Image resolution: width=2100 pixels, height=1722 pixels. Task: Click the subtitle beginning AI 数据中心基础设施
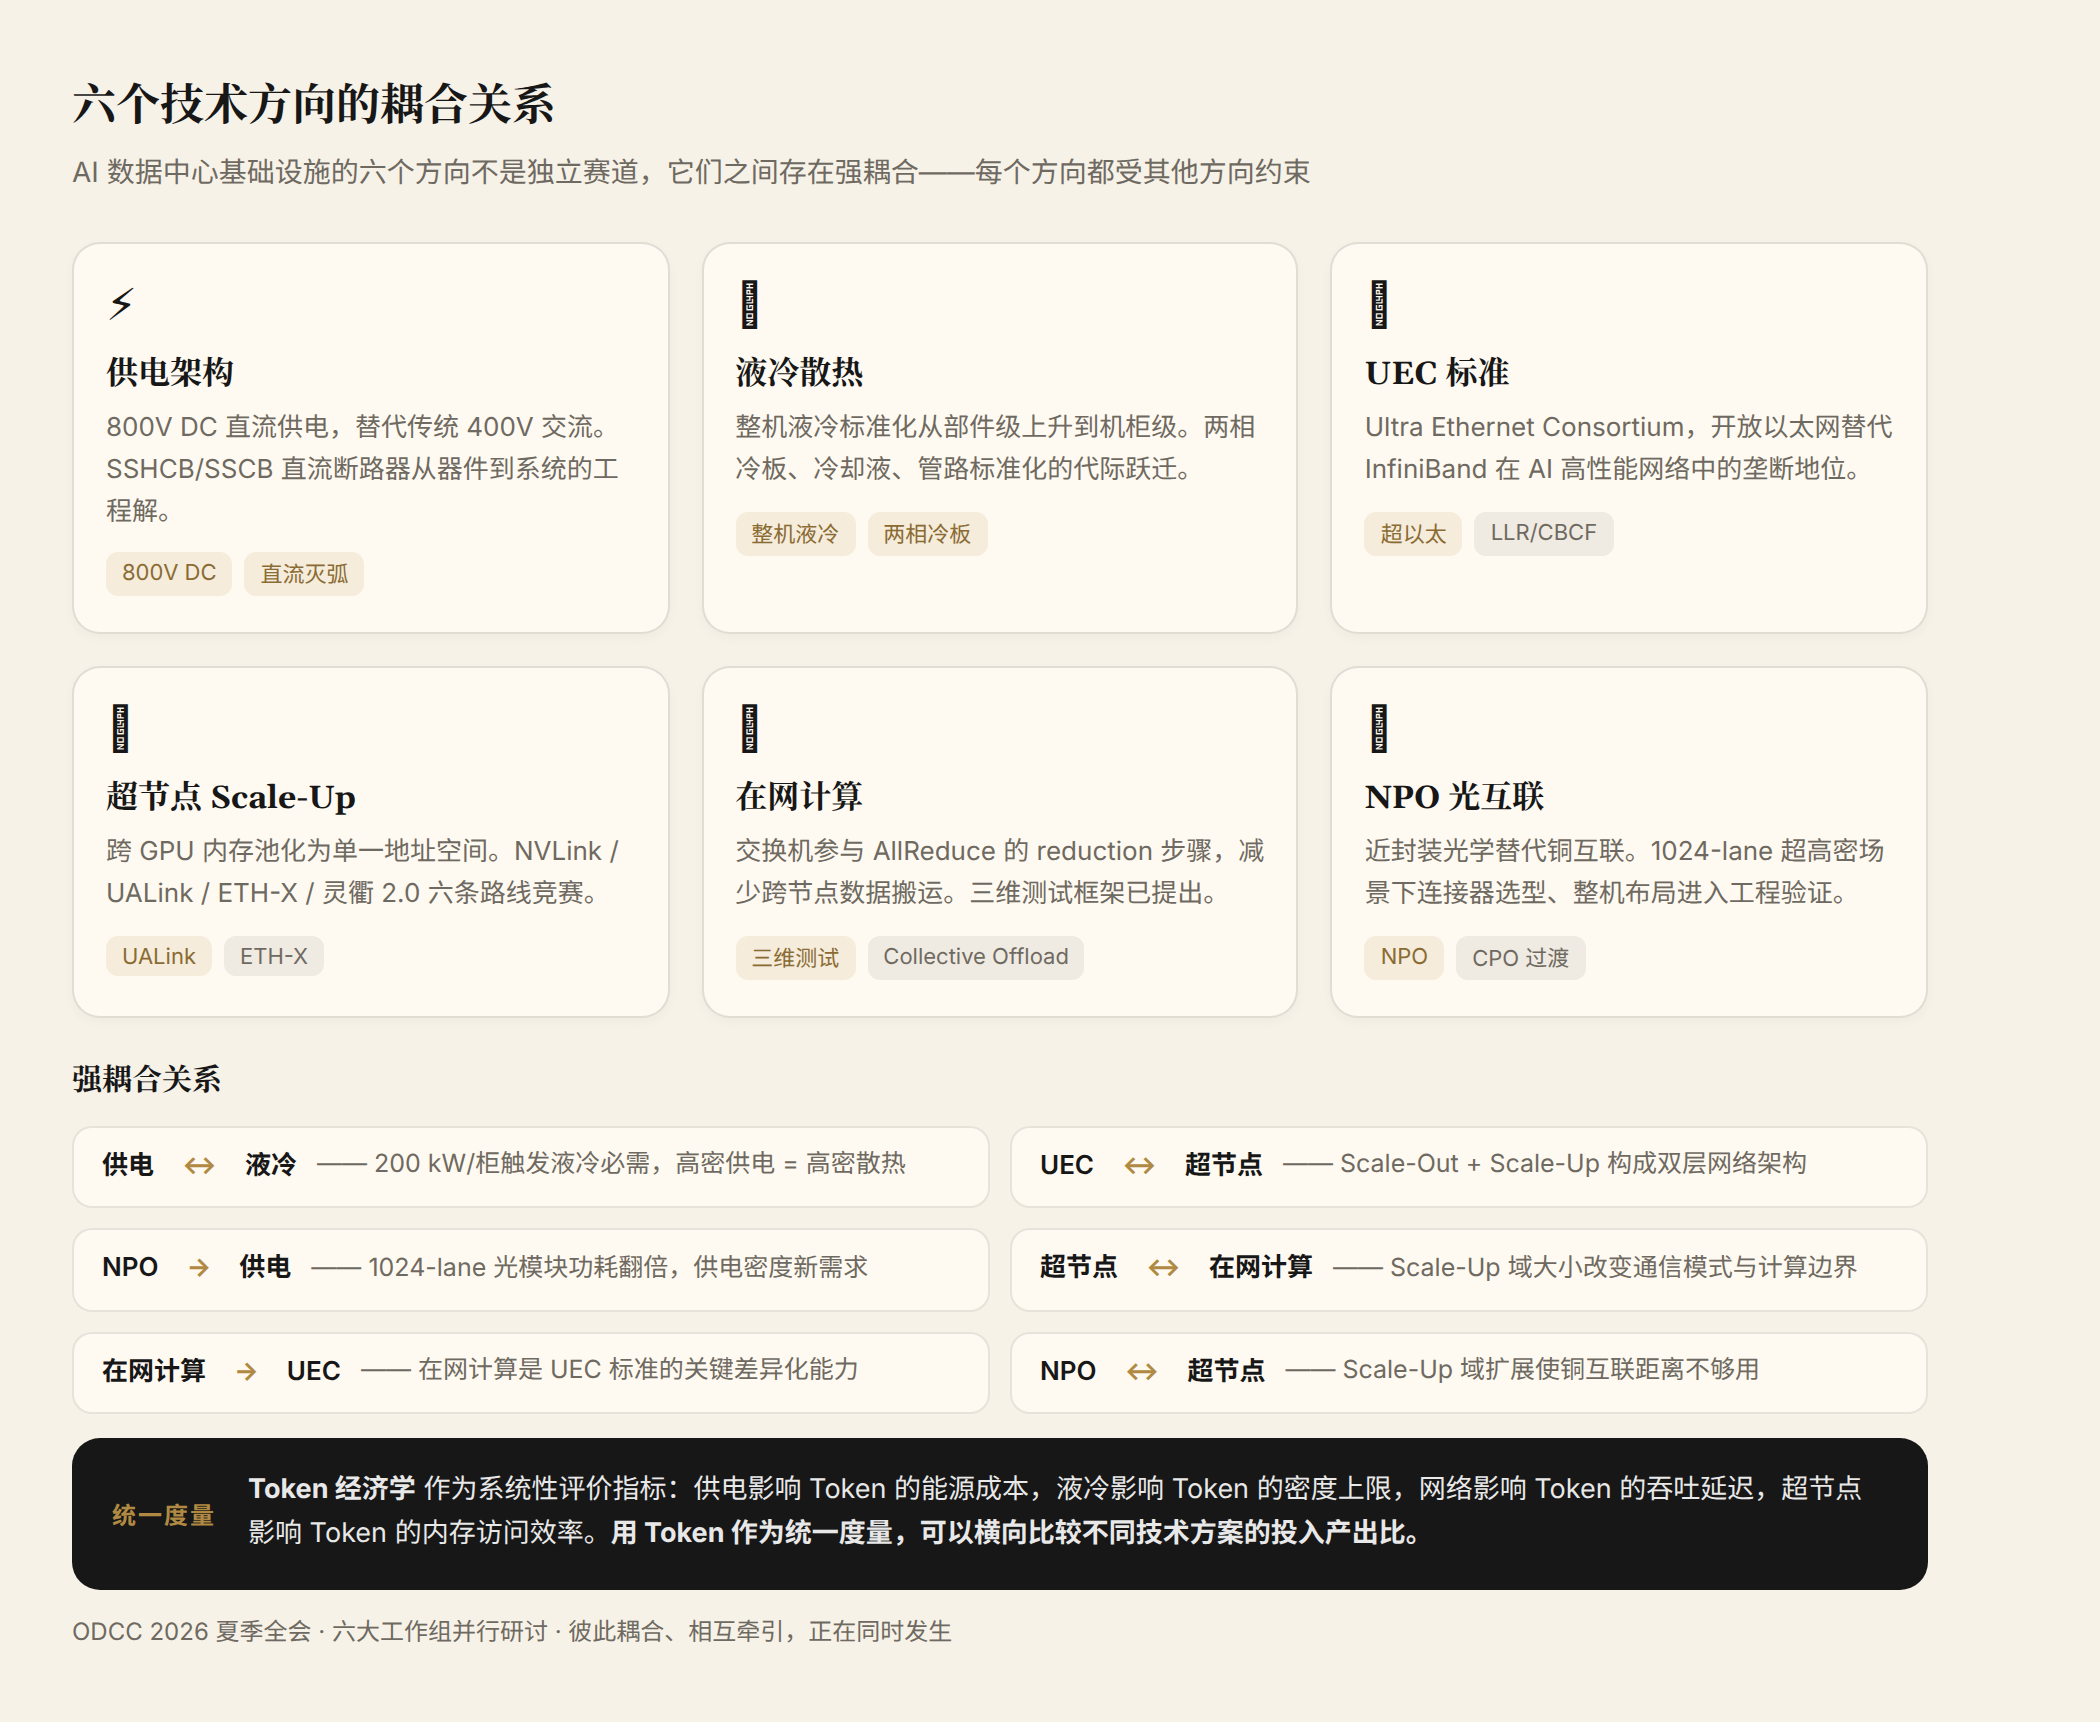tap(691, 172)
